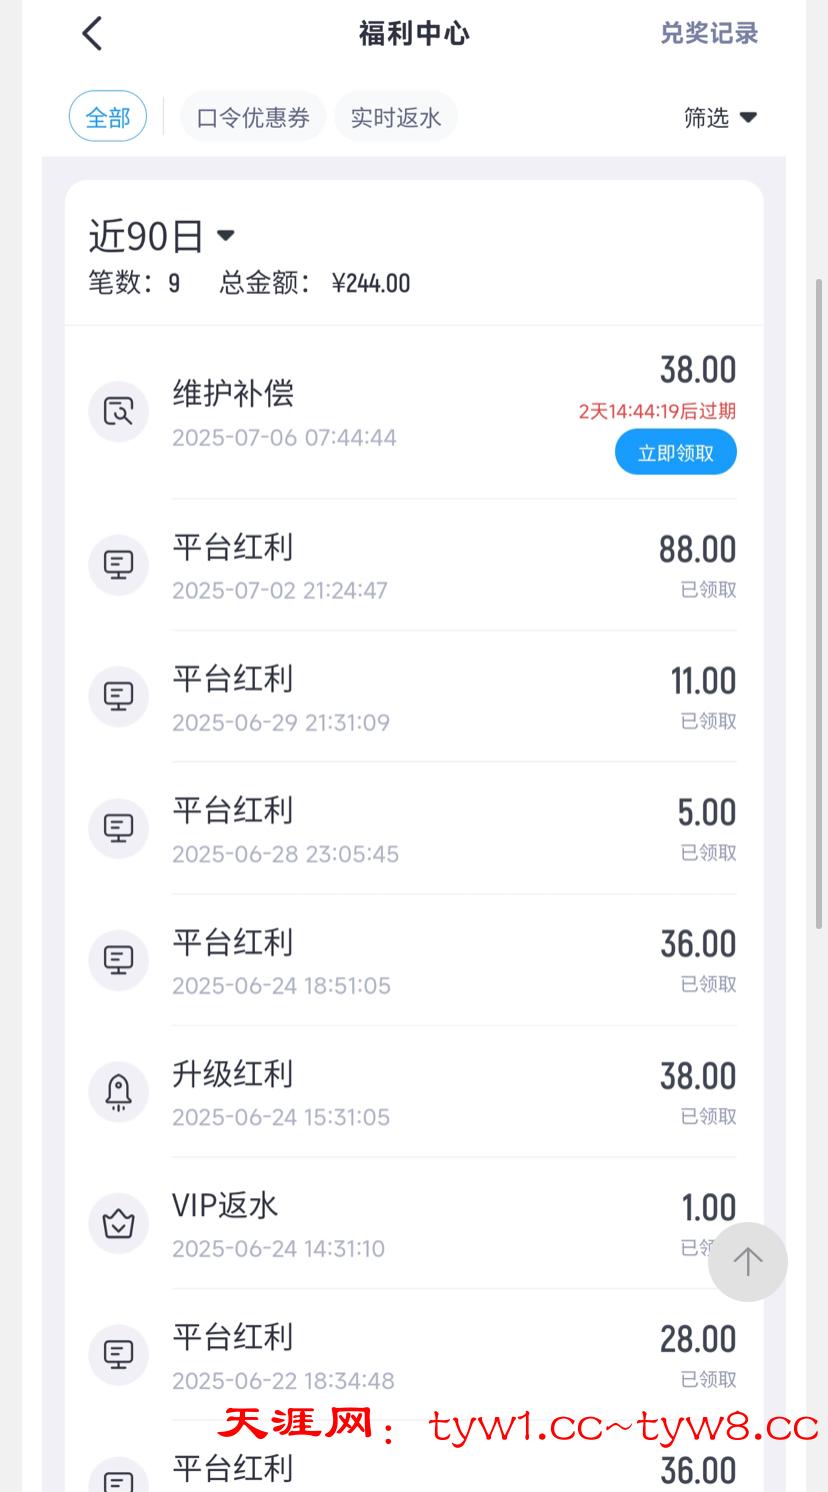Click the VIP返水 crown icon
This screenshot has height=1492, width=828.
pyautogui.click(x=118, y=1223)
